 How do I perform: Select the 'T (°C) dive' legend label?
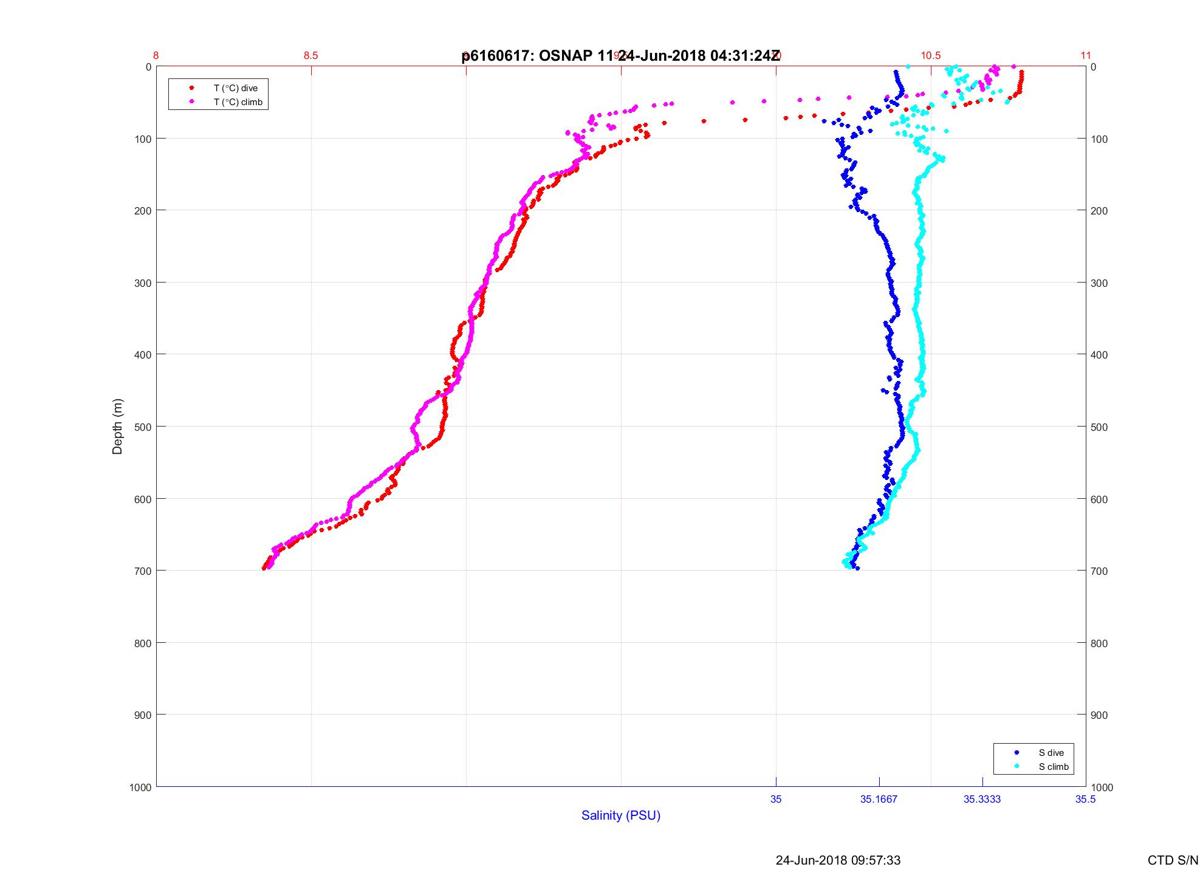[x=235, y=88]
